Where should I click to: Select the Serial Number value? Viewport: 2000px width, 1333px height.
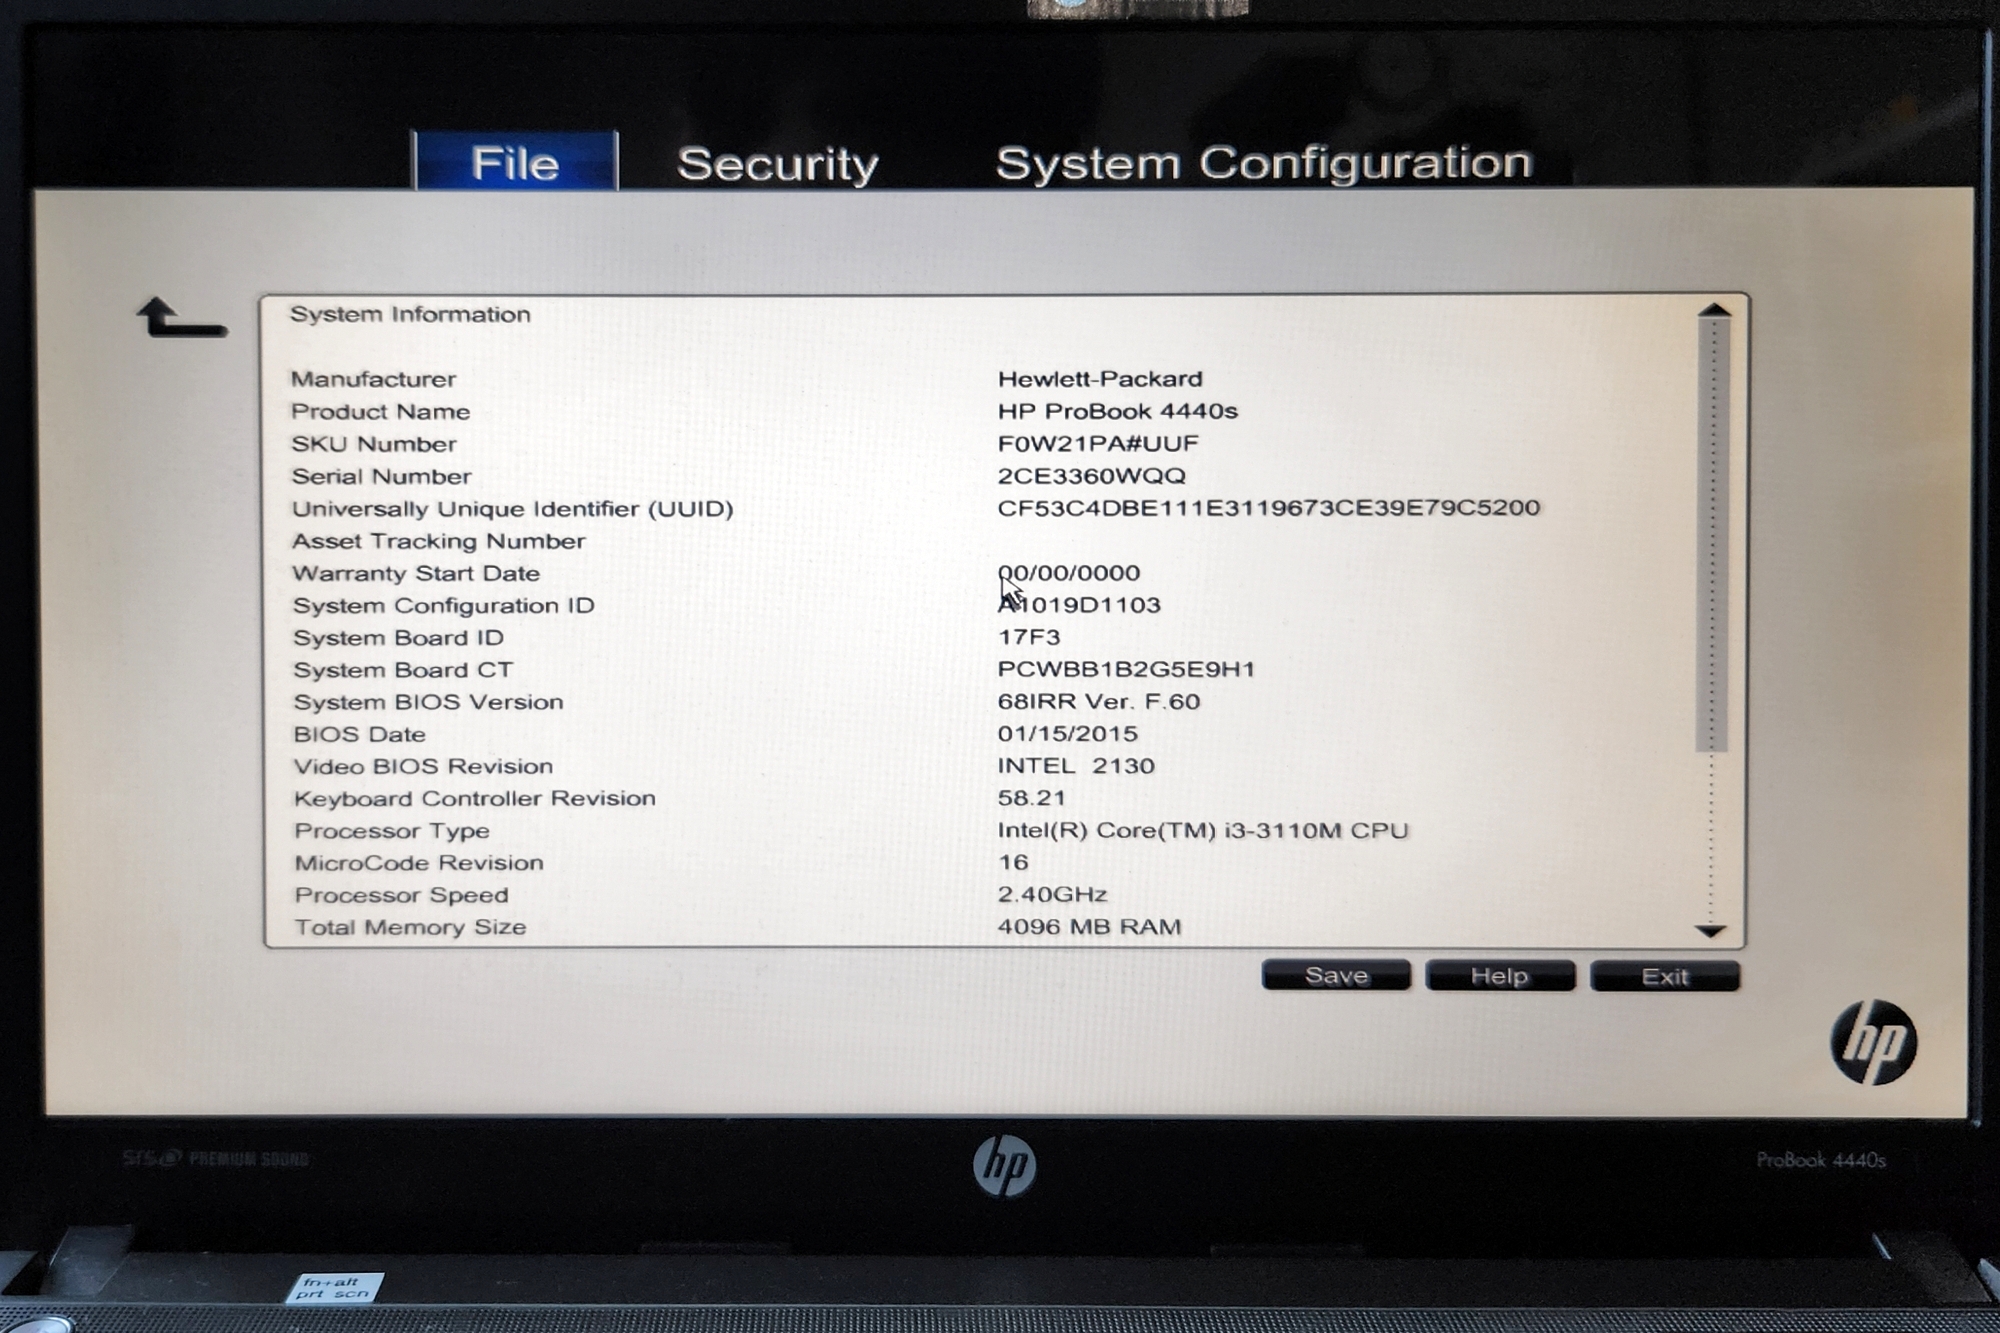[1091, 476]
